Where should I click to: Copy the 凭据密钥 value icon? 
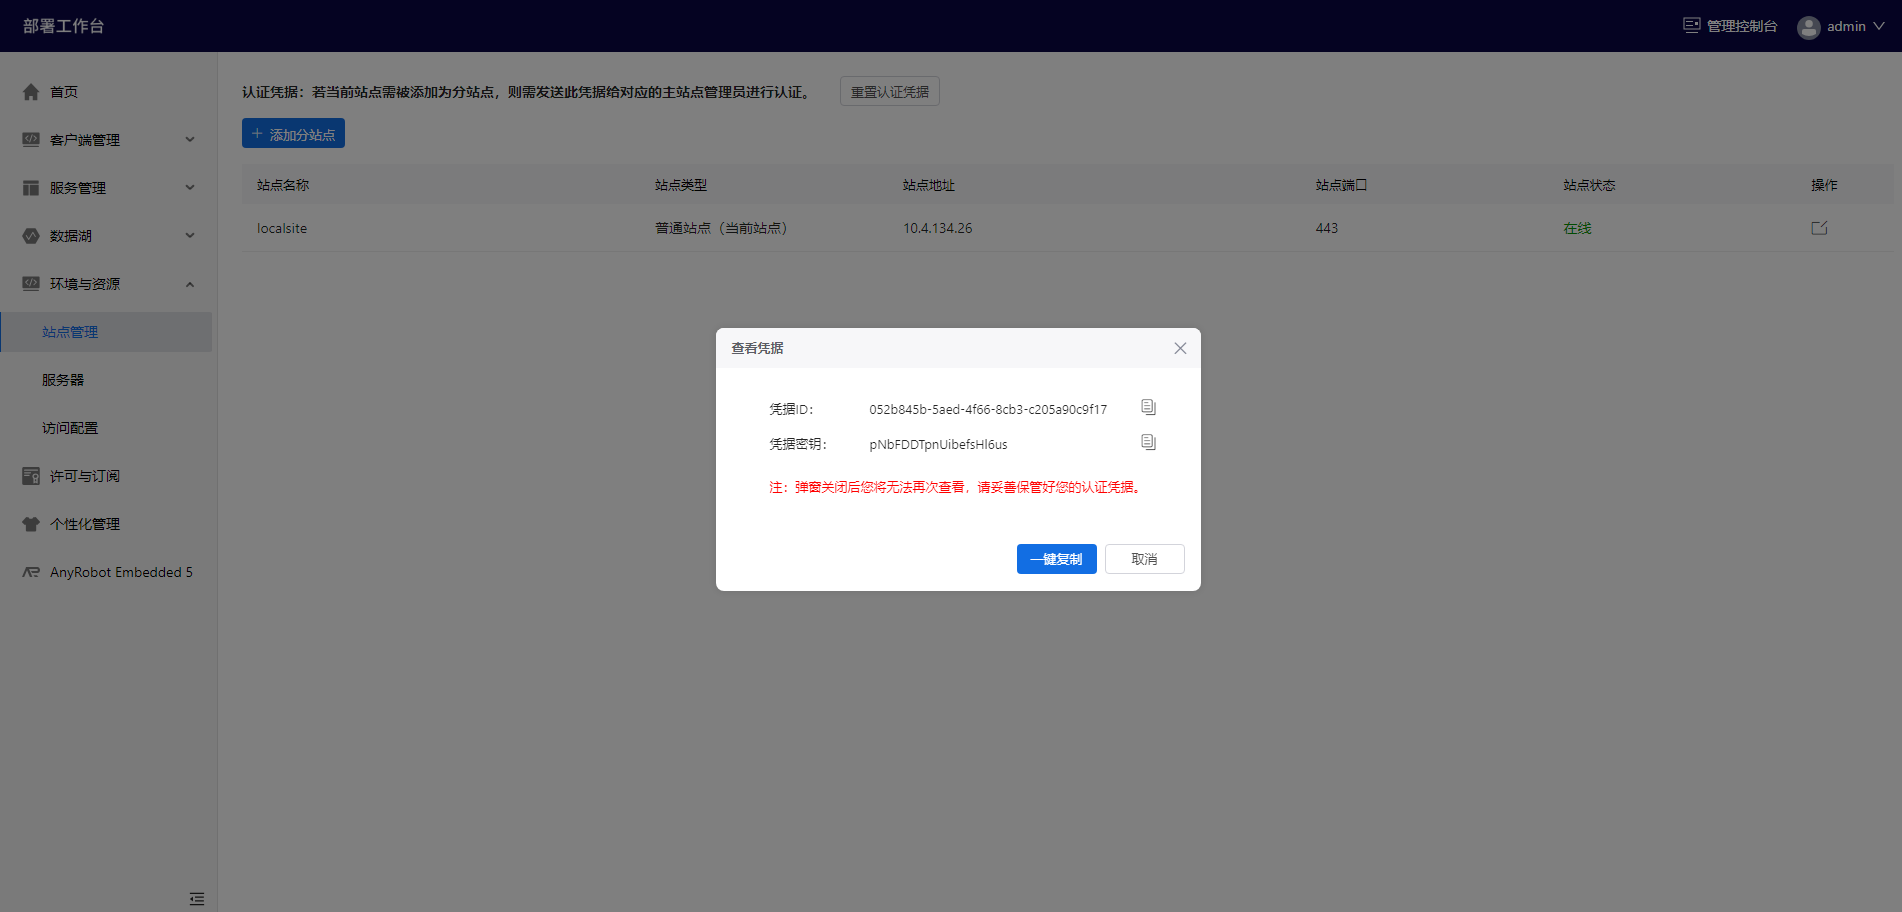tap(1148, 442)
